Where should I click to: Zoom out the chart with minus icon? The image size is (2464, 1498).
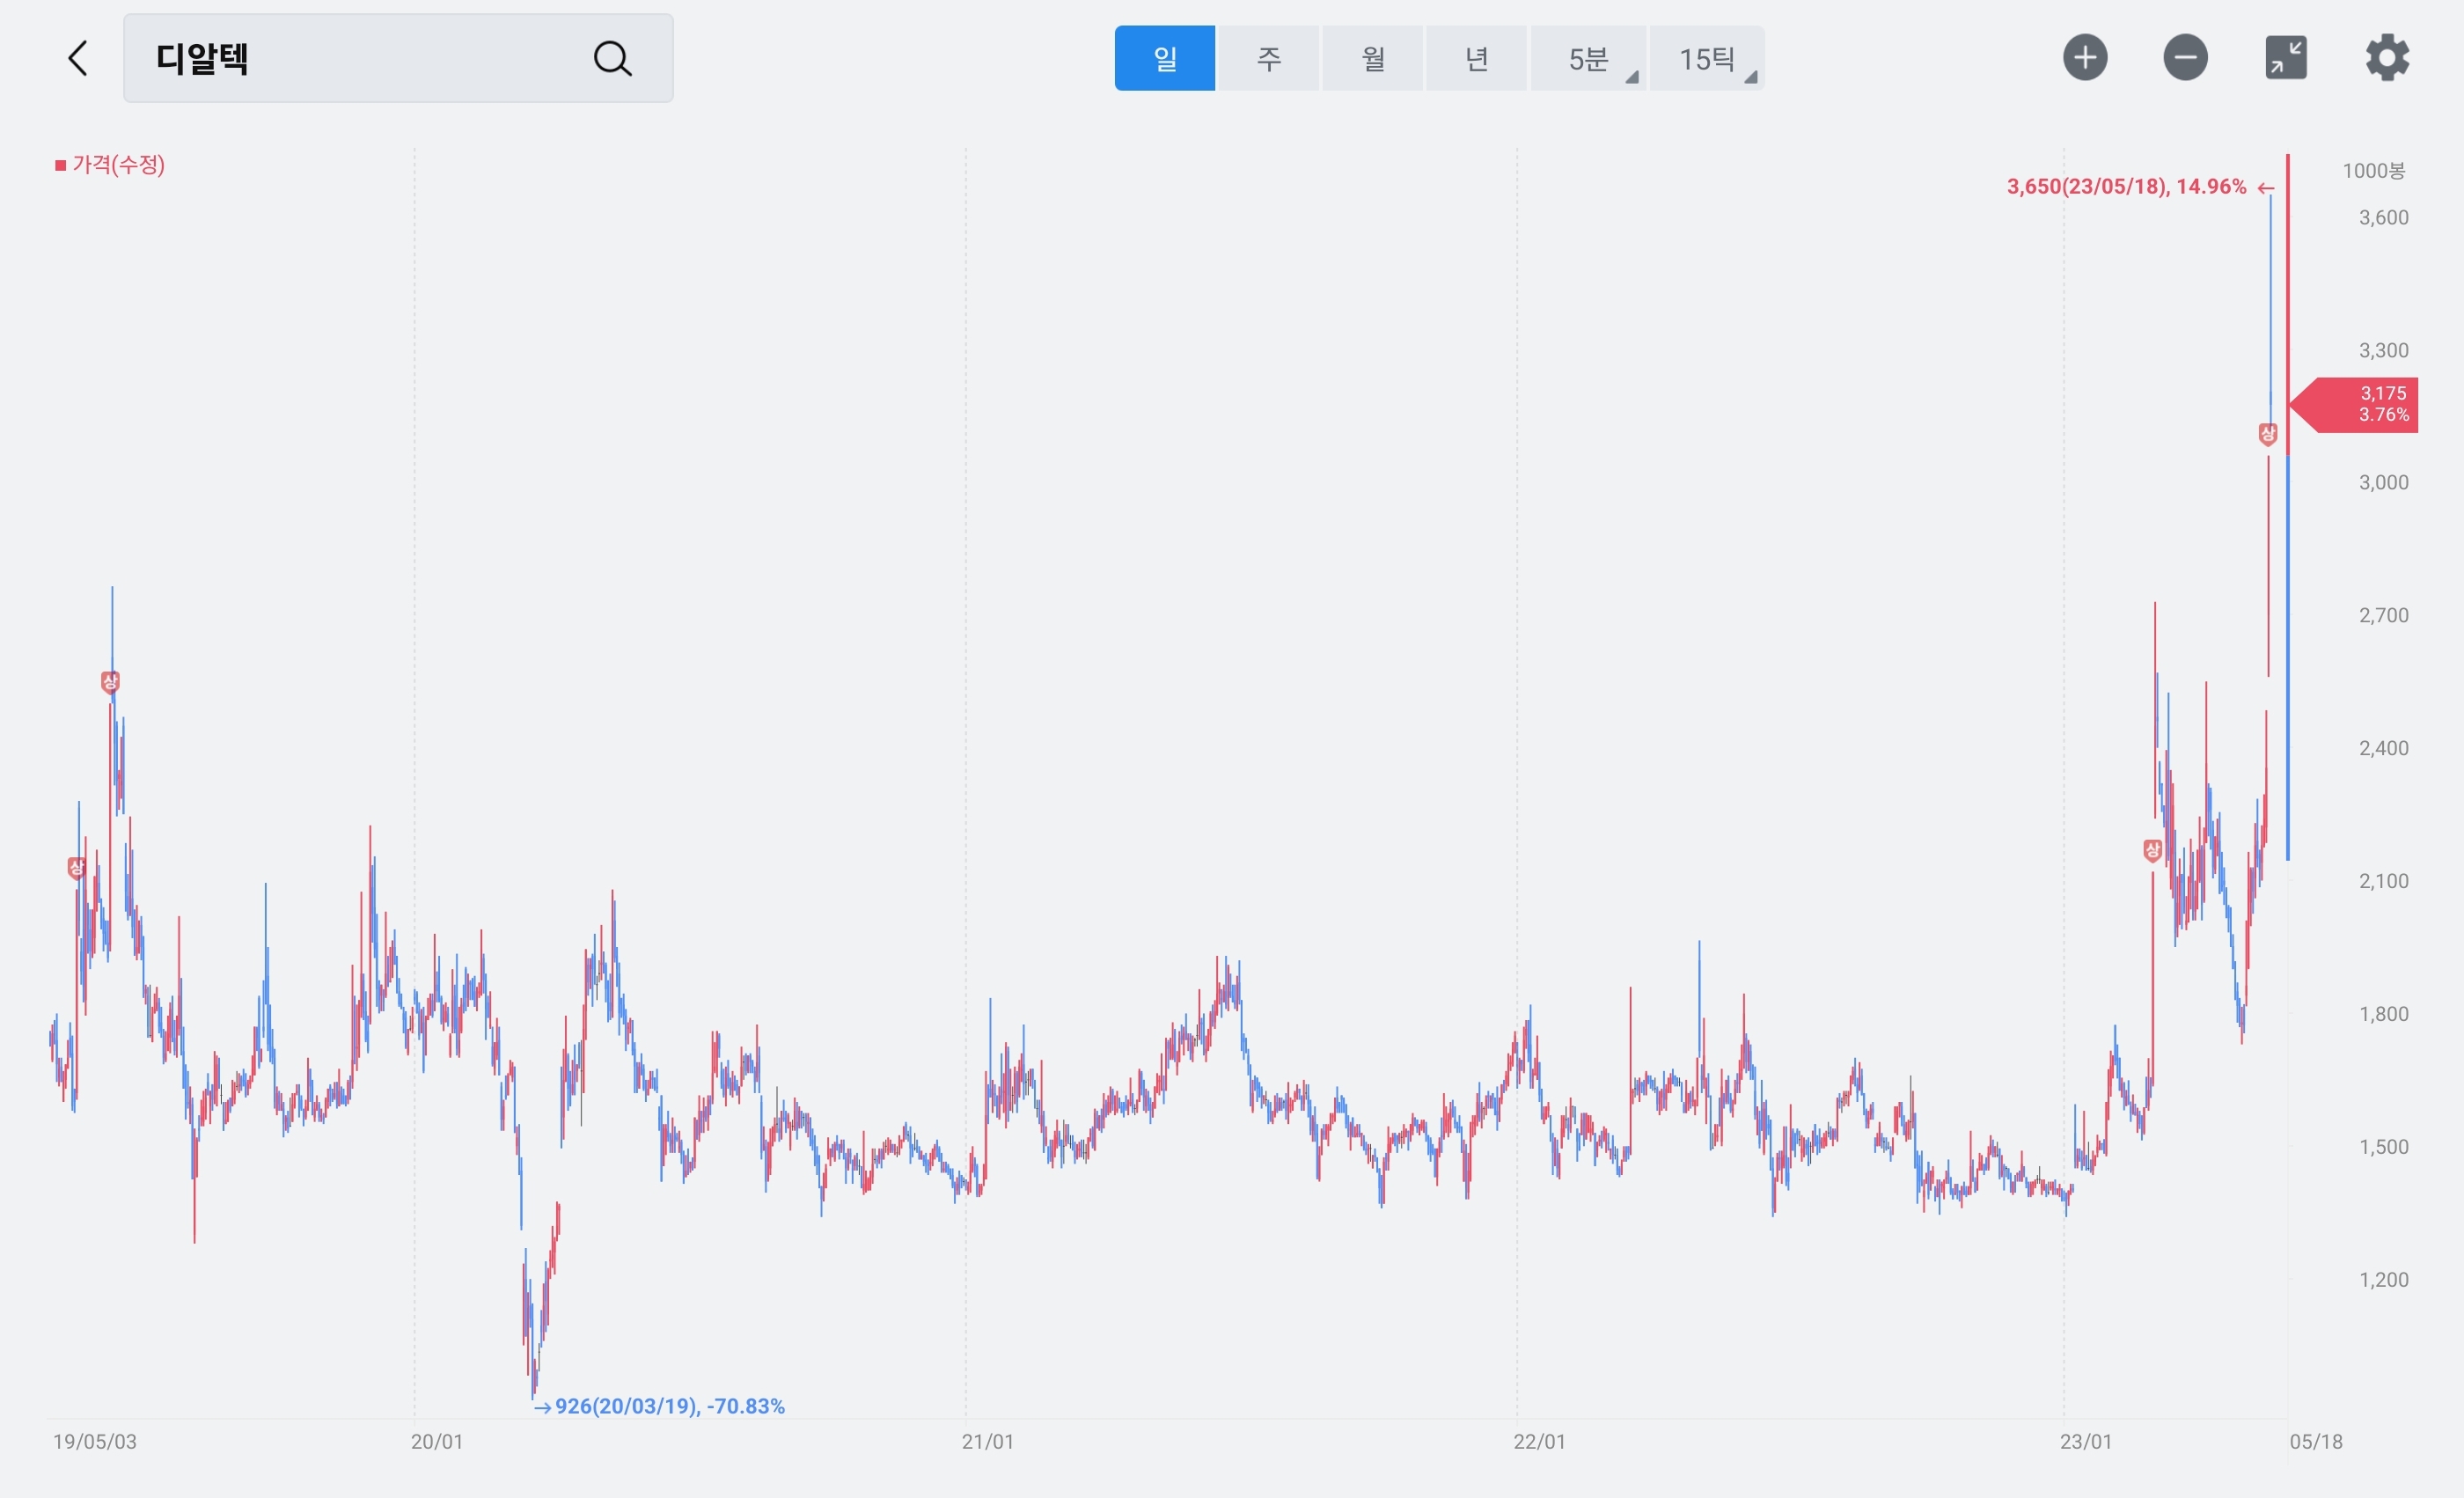point(2185,57)
